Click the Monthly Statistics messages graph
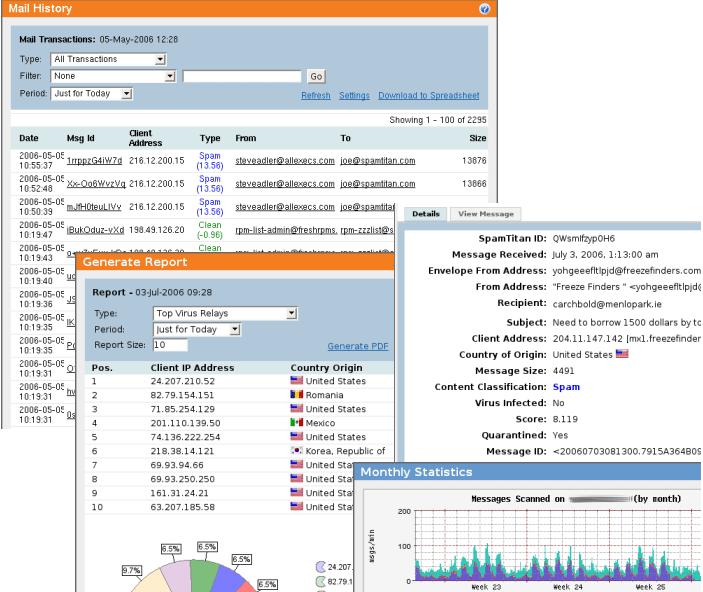Screen dimensions: 703x592 click(x=557, y=546)
